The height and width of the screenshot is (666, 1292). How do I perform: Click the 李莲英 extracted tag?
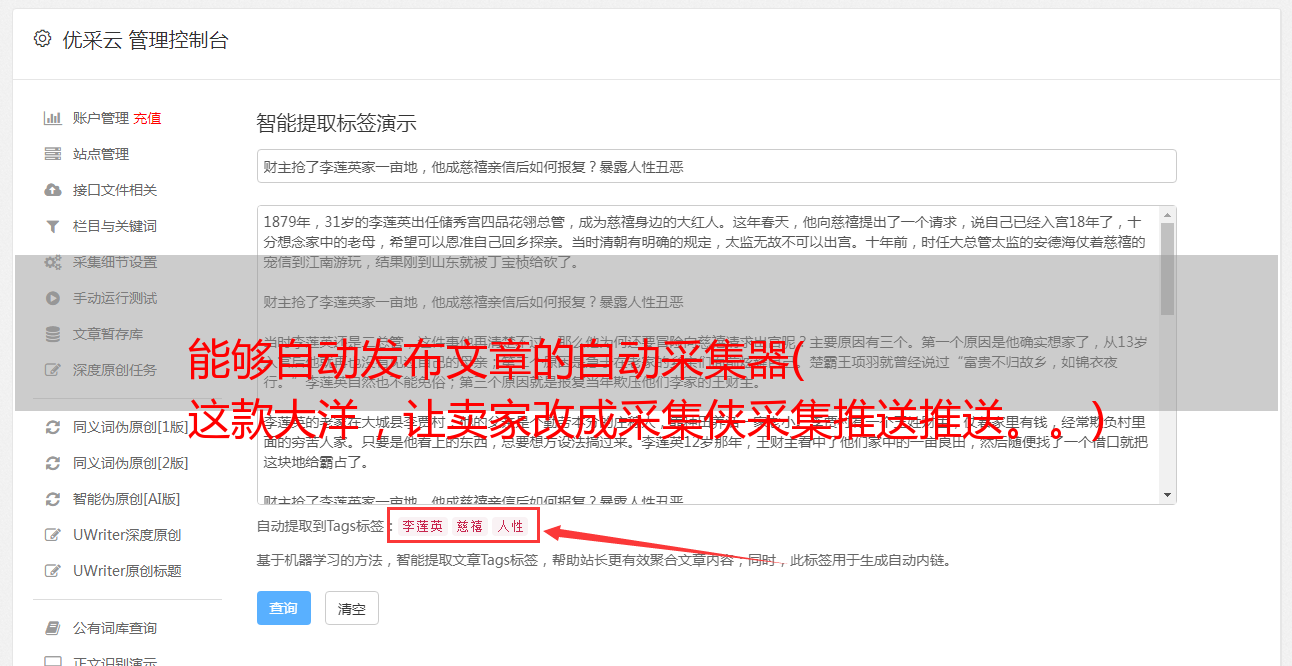coord(423,526)
